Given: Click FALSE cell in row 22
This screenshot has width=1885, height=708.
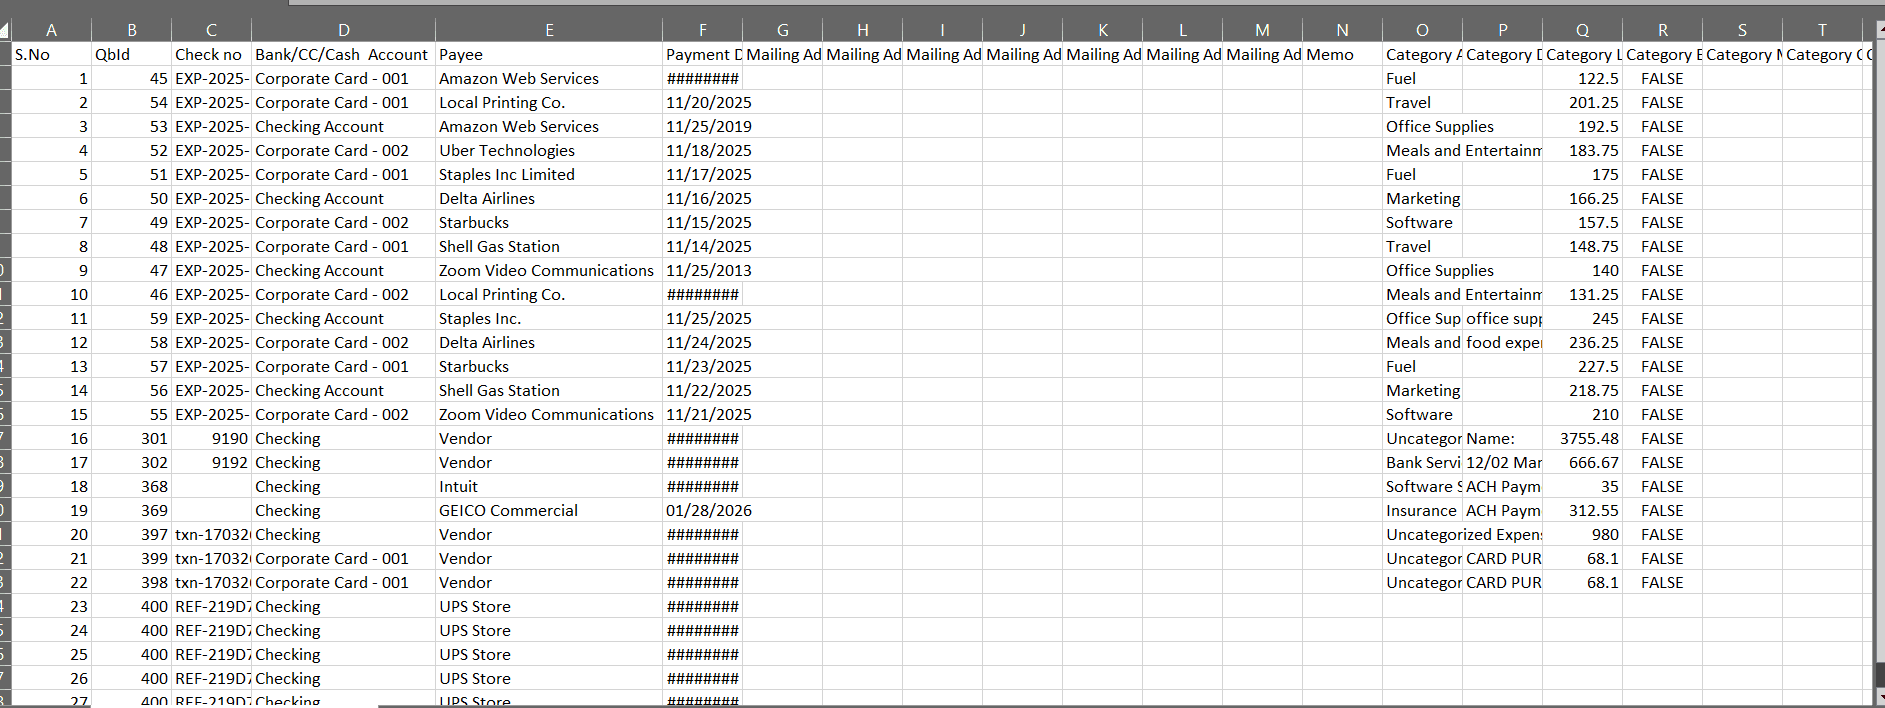Looking at the screenshot, I should [1662, 582].
